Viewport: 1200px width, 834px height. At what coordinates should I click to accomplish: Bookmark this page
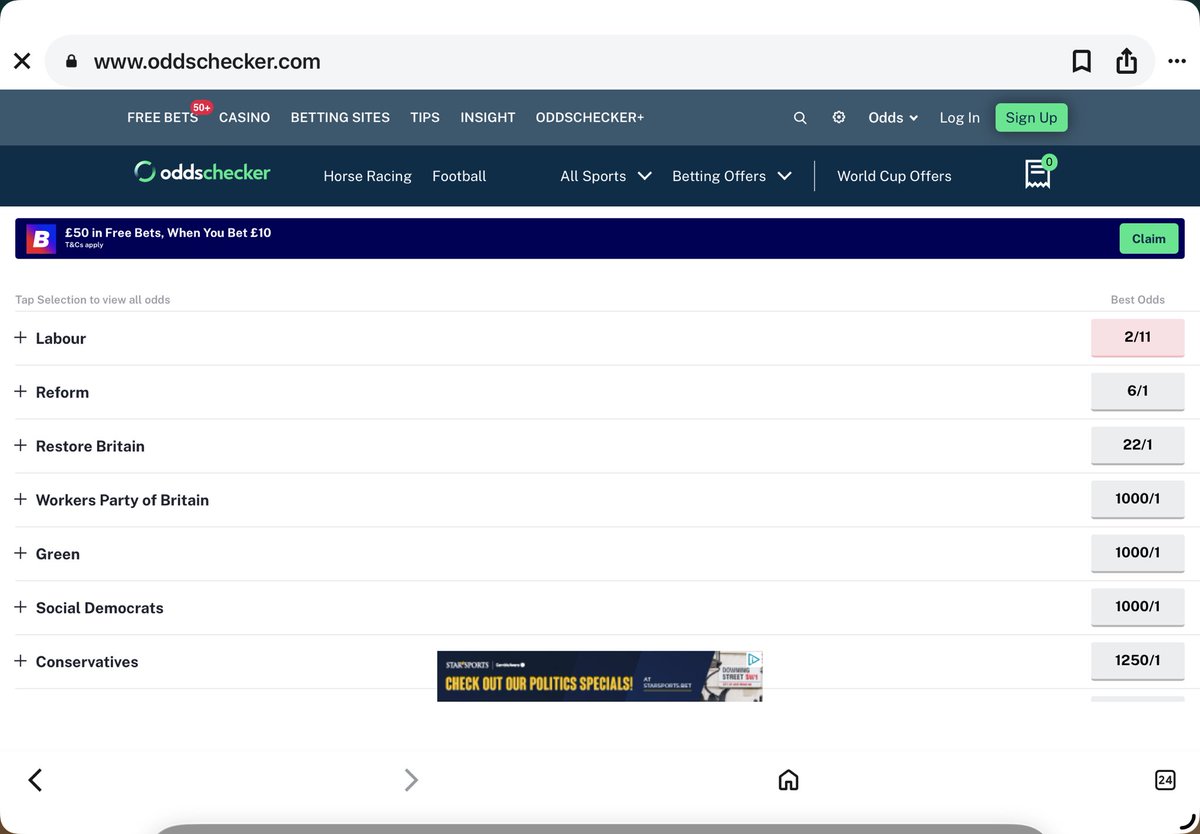(x=1081, y=61)
